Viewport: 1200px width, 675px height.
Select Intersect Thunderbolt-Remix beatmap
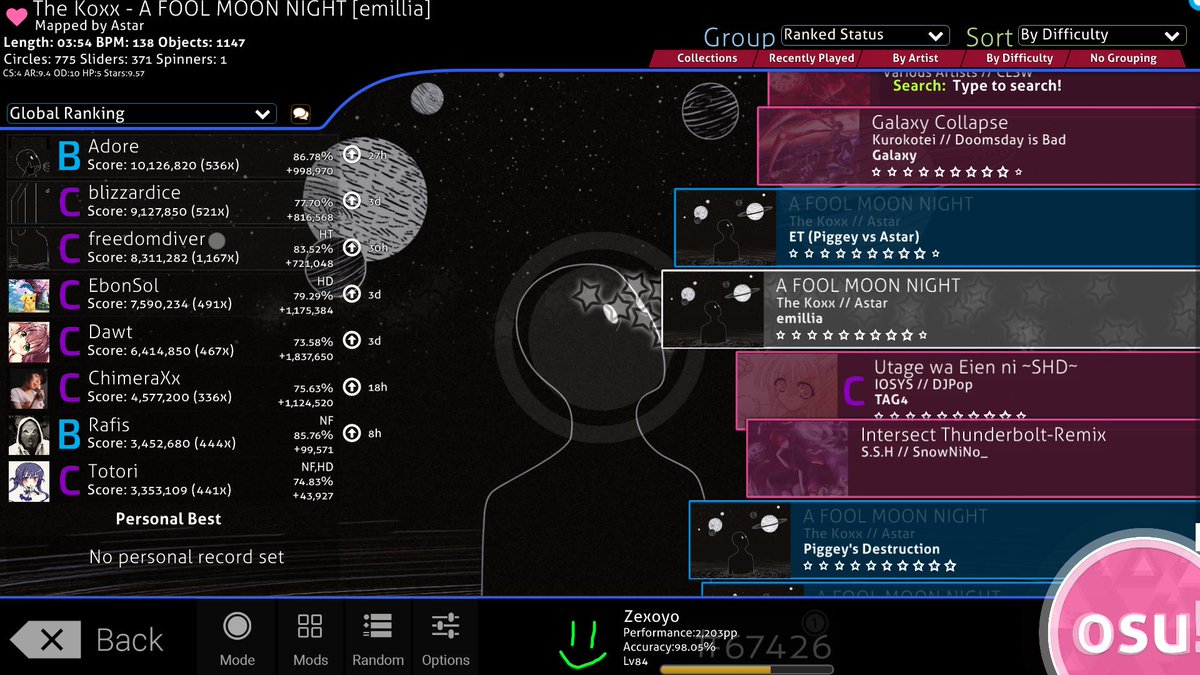click(973, 458)
